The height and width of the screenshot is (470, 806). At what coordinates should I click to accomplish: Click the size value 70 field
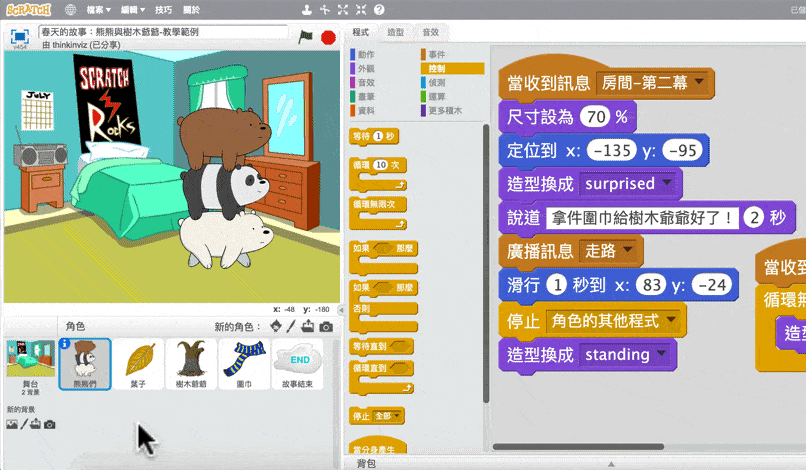pyautogui.click(x=595, y=117)
